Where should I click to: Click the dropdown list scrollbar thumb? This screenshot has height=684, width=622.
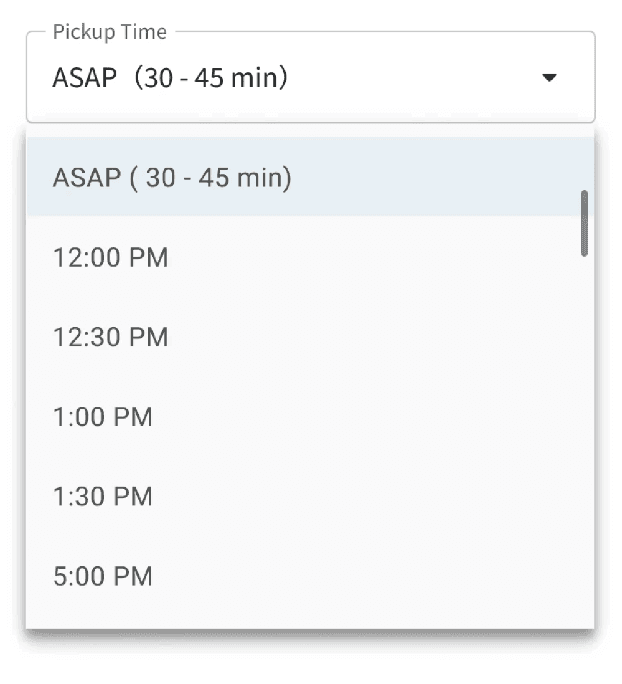tap(584, 223)
